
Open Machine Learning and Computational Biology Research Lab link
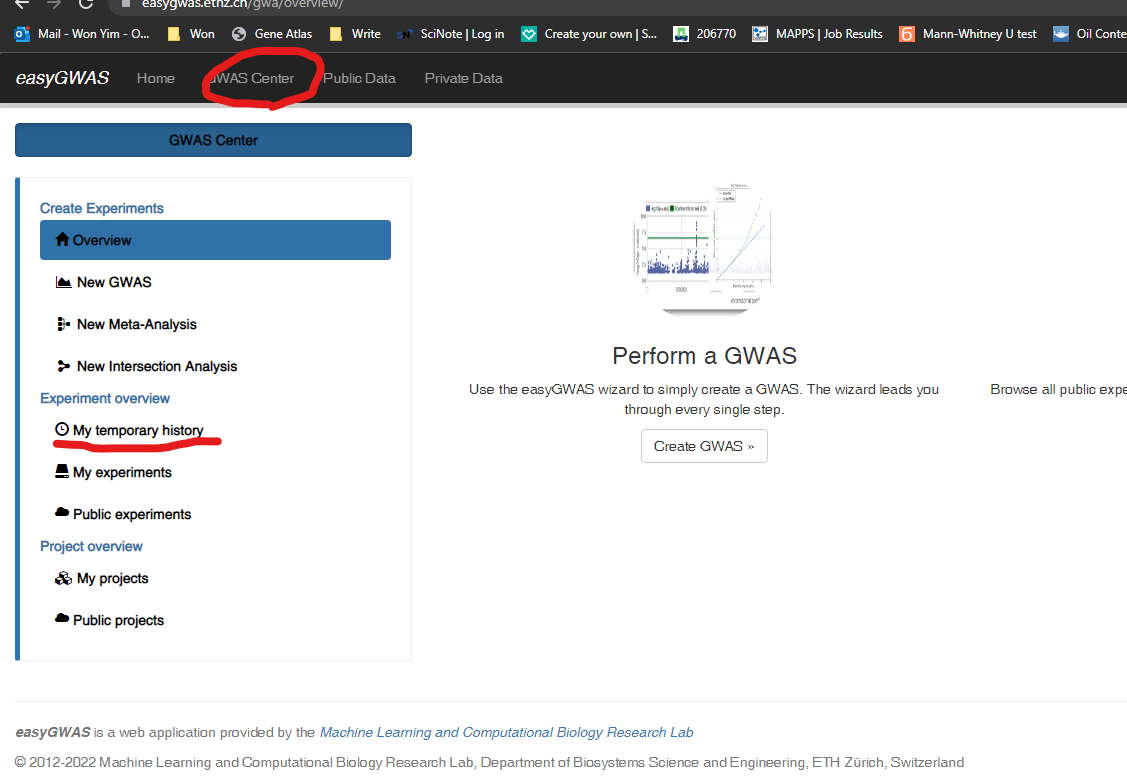pos(506,732)
